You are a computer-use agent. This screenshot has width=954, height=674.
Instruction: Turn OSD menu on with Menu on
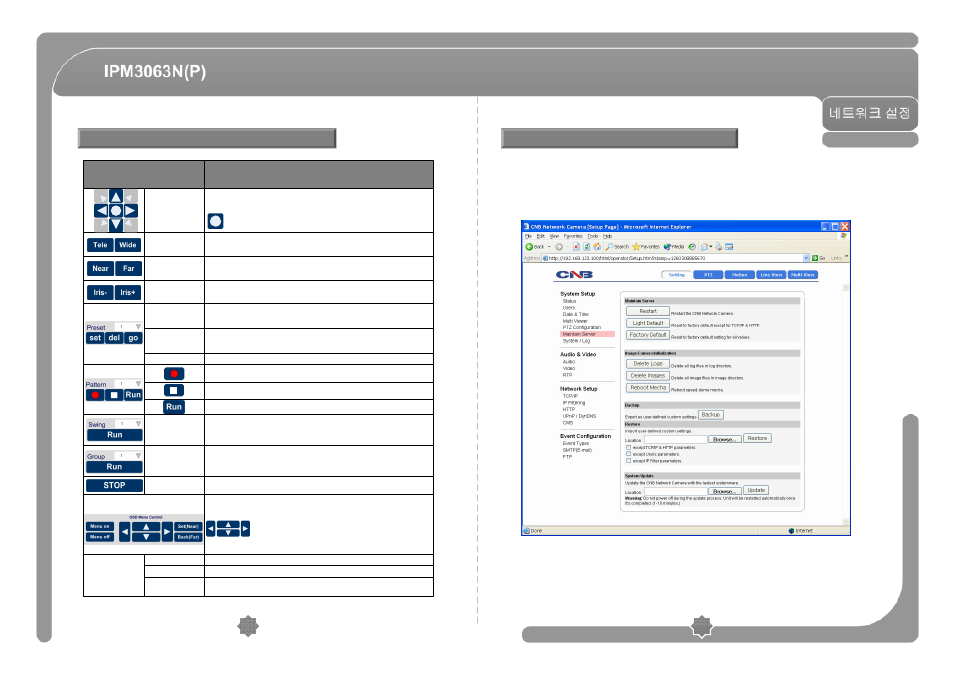pyautogui.click(x=100, y=526)
